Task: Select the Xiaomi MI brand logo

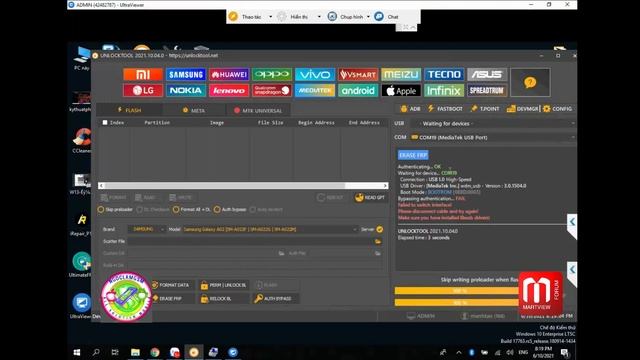Action: (143, 74)
